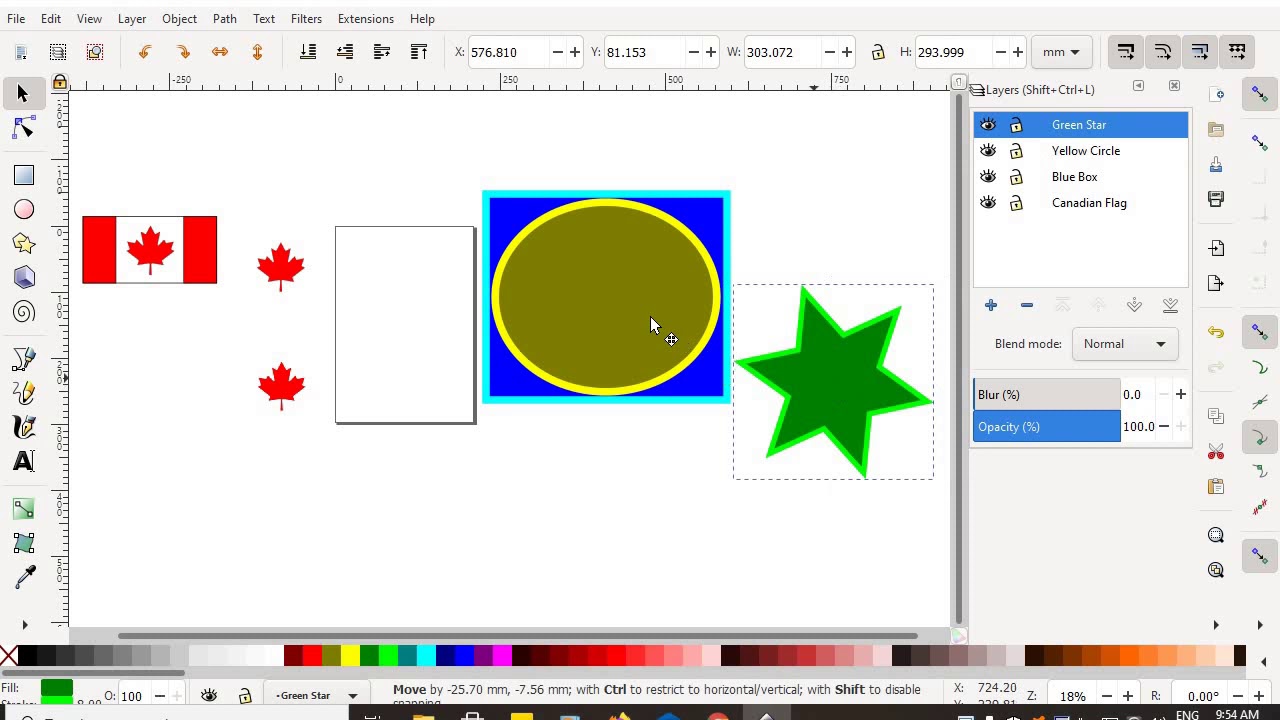Select the Star polygon tool

pyautogui.click(x=24, y=243)
